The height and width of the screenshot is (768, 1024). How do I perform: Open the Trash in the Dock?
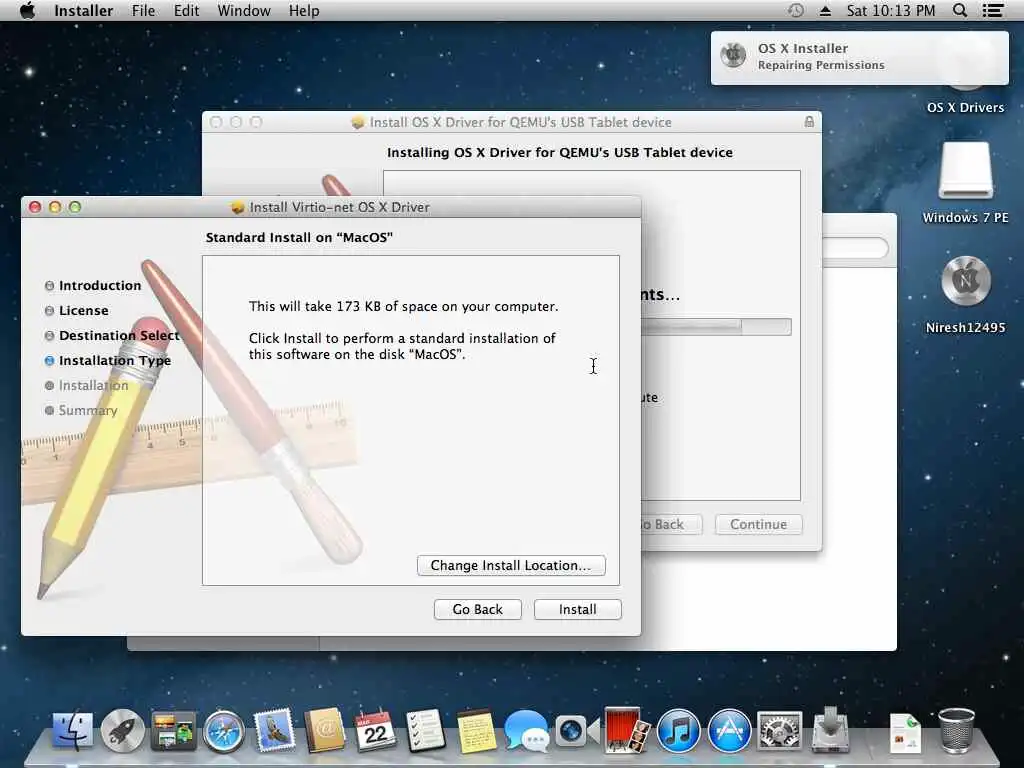pyautogui.click(x=956, y=730)
